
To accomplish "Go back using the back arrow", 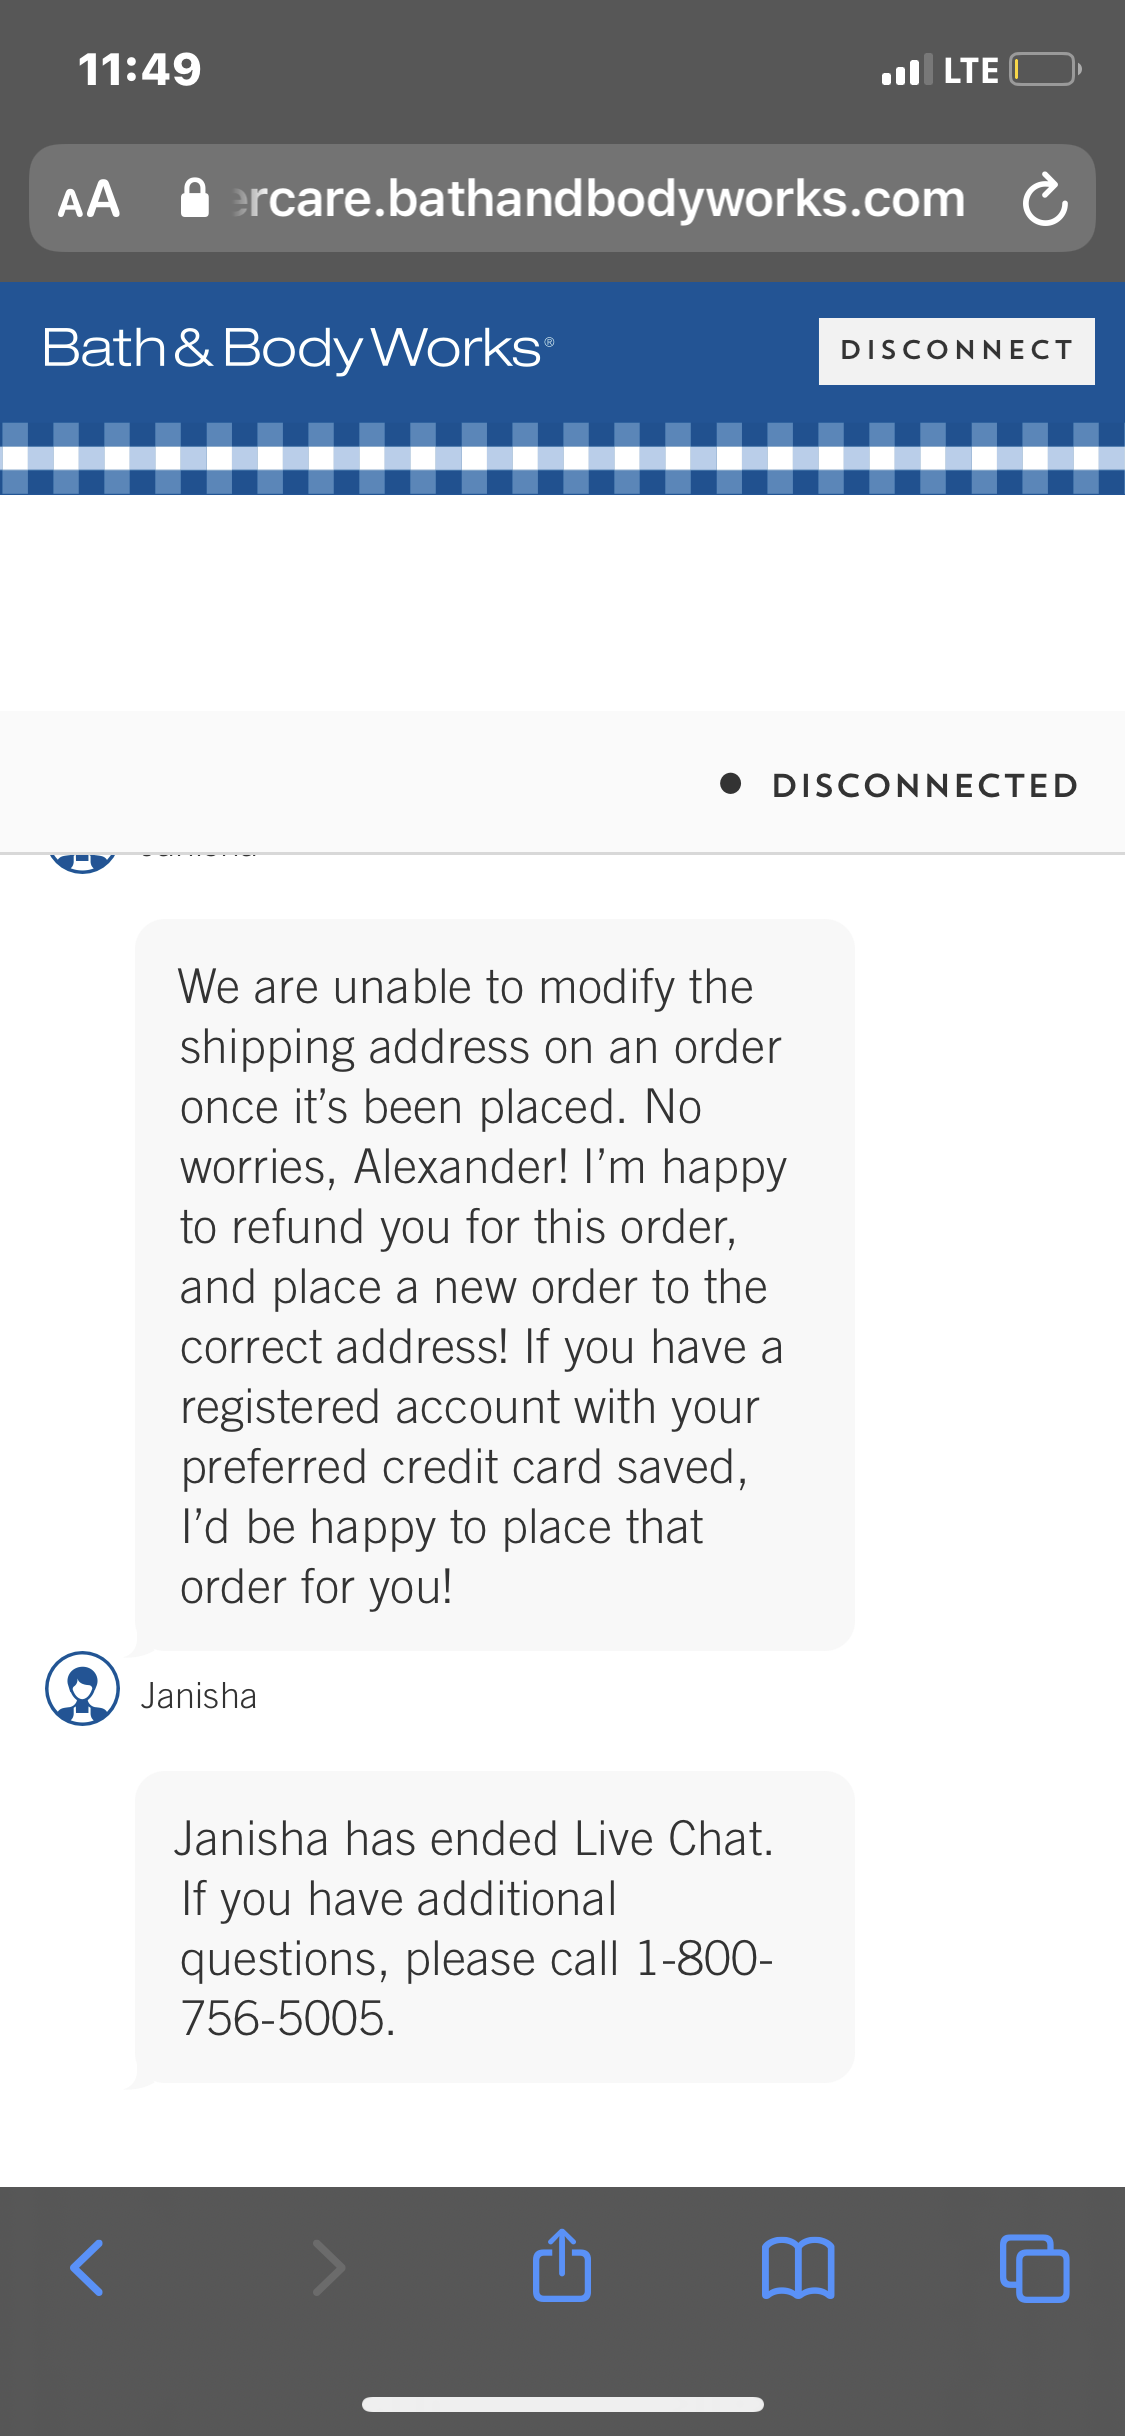I will coord(87,2267).
